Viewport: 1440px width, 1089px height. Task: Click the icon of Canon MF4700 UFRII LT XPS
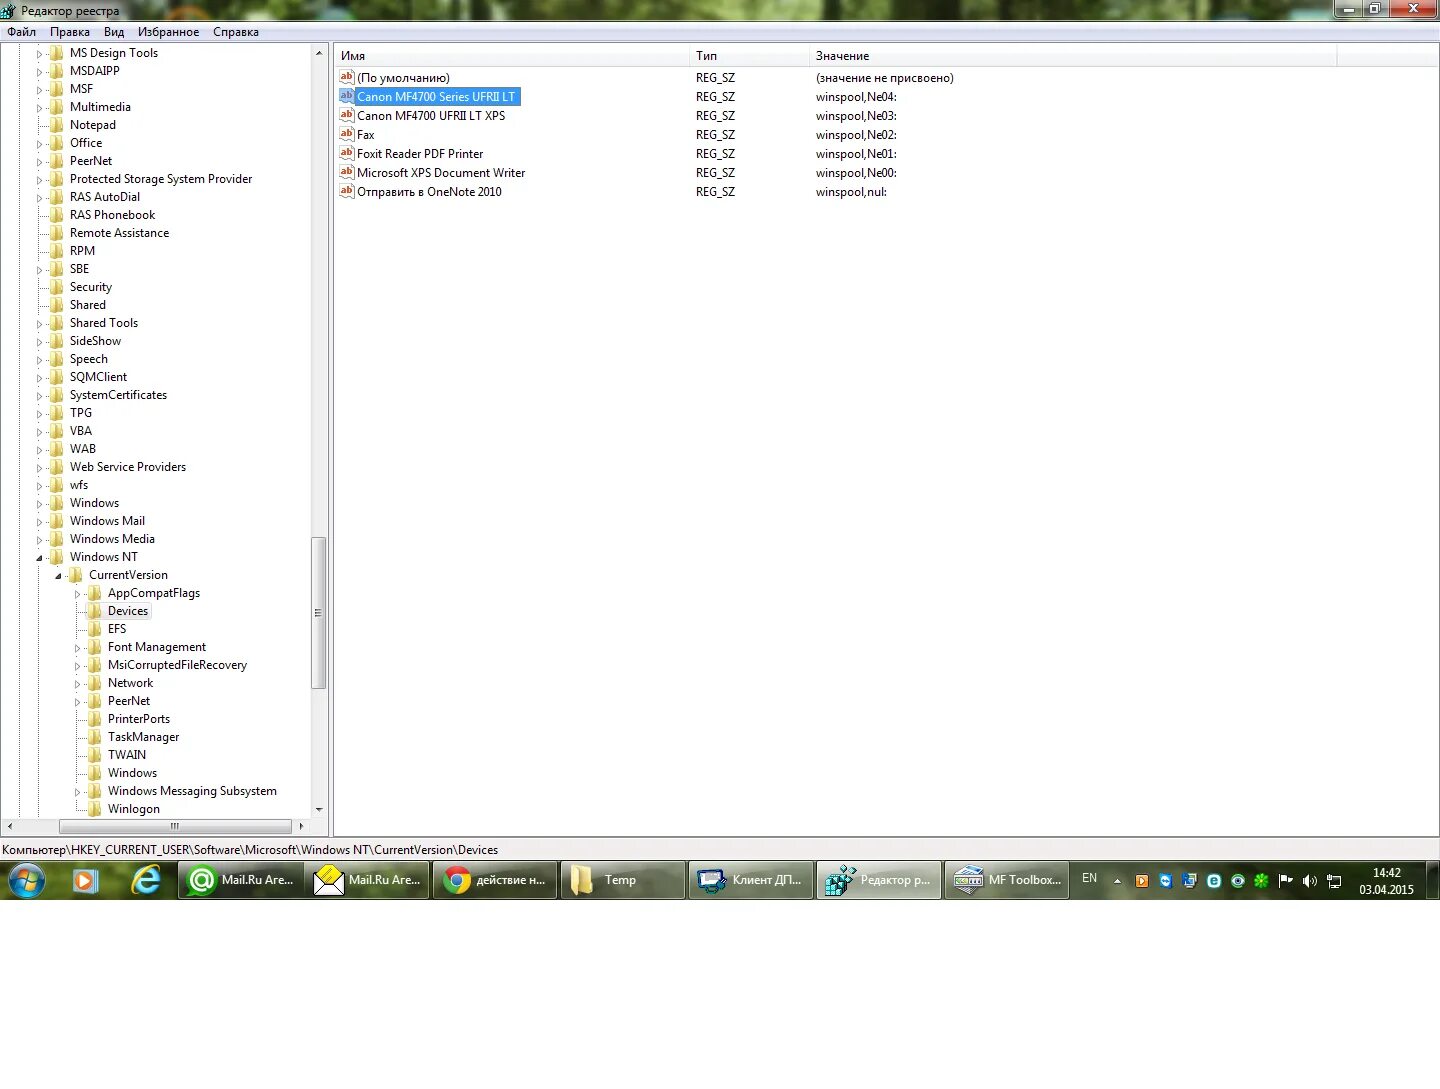coord(347,115)
